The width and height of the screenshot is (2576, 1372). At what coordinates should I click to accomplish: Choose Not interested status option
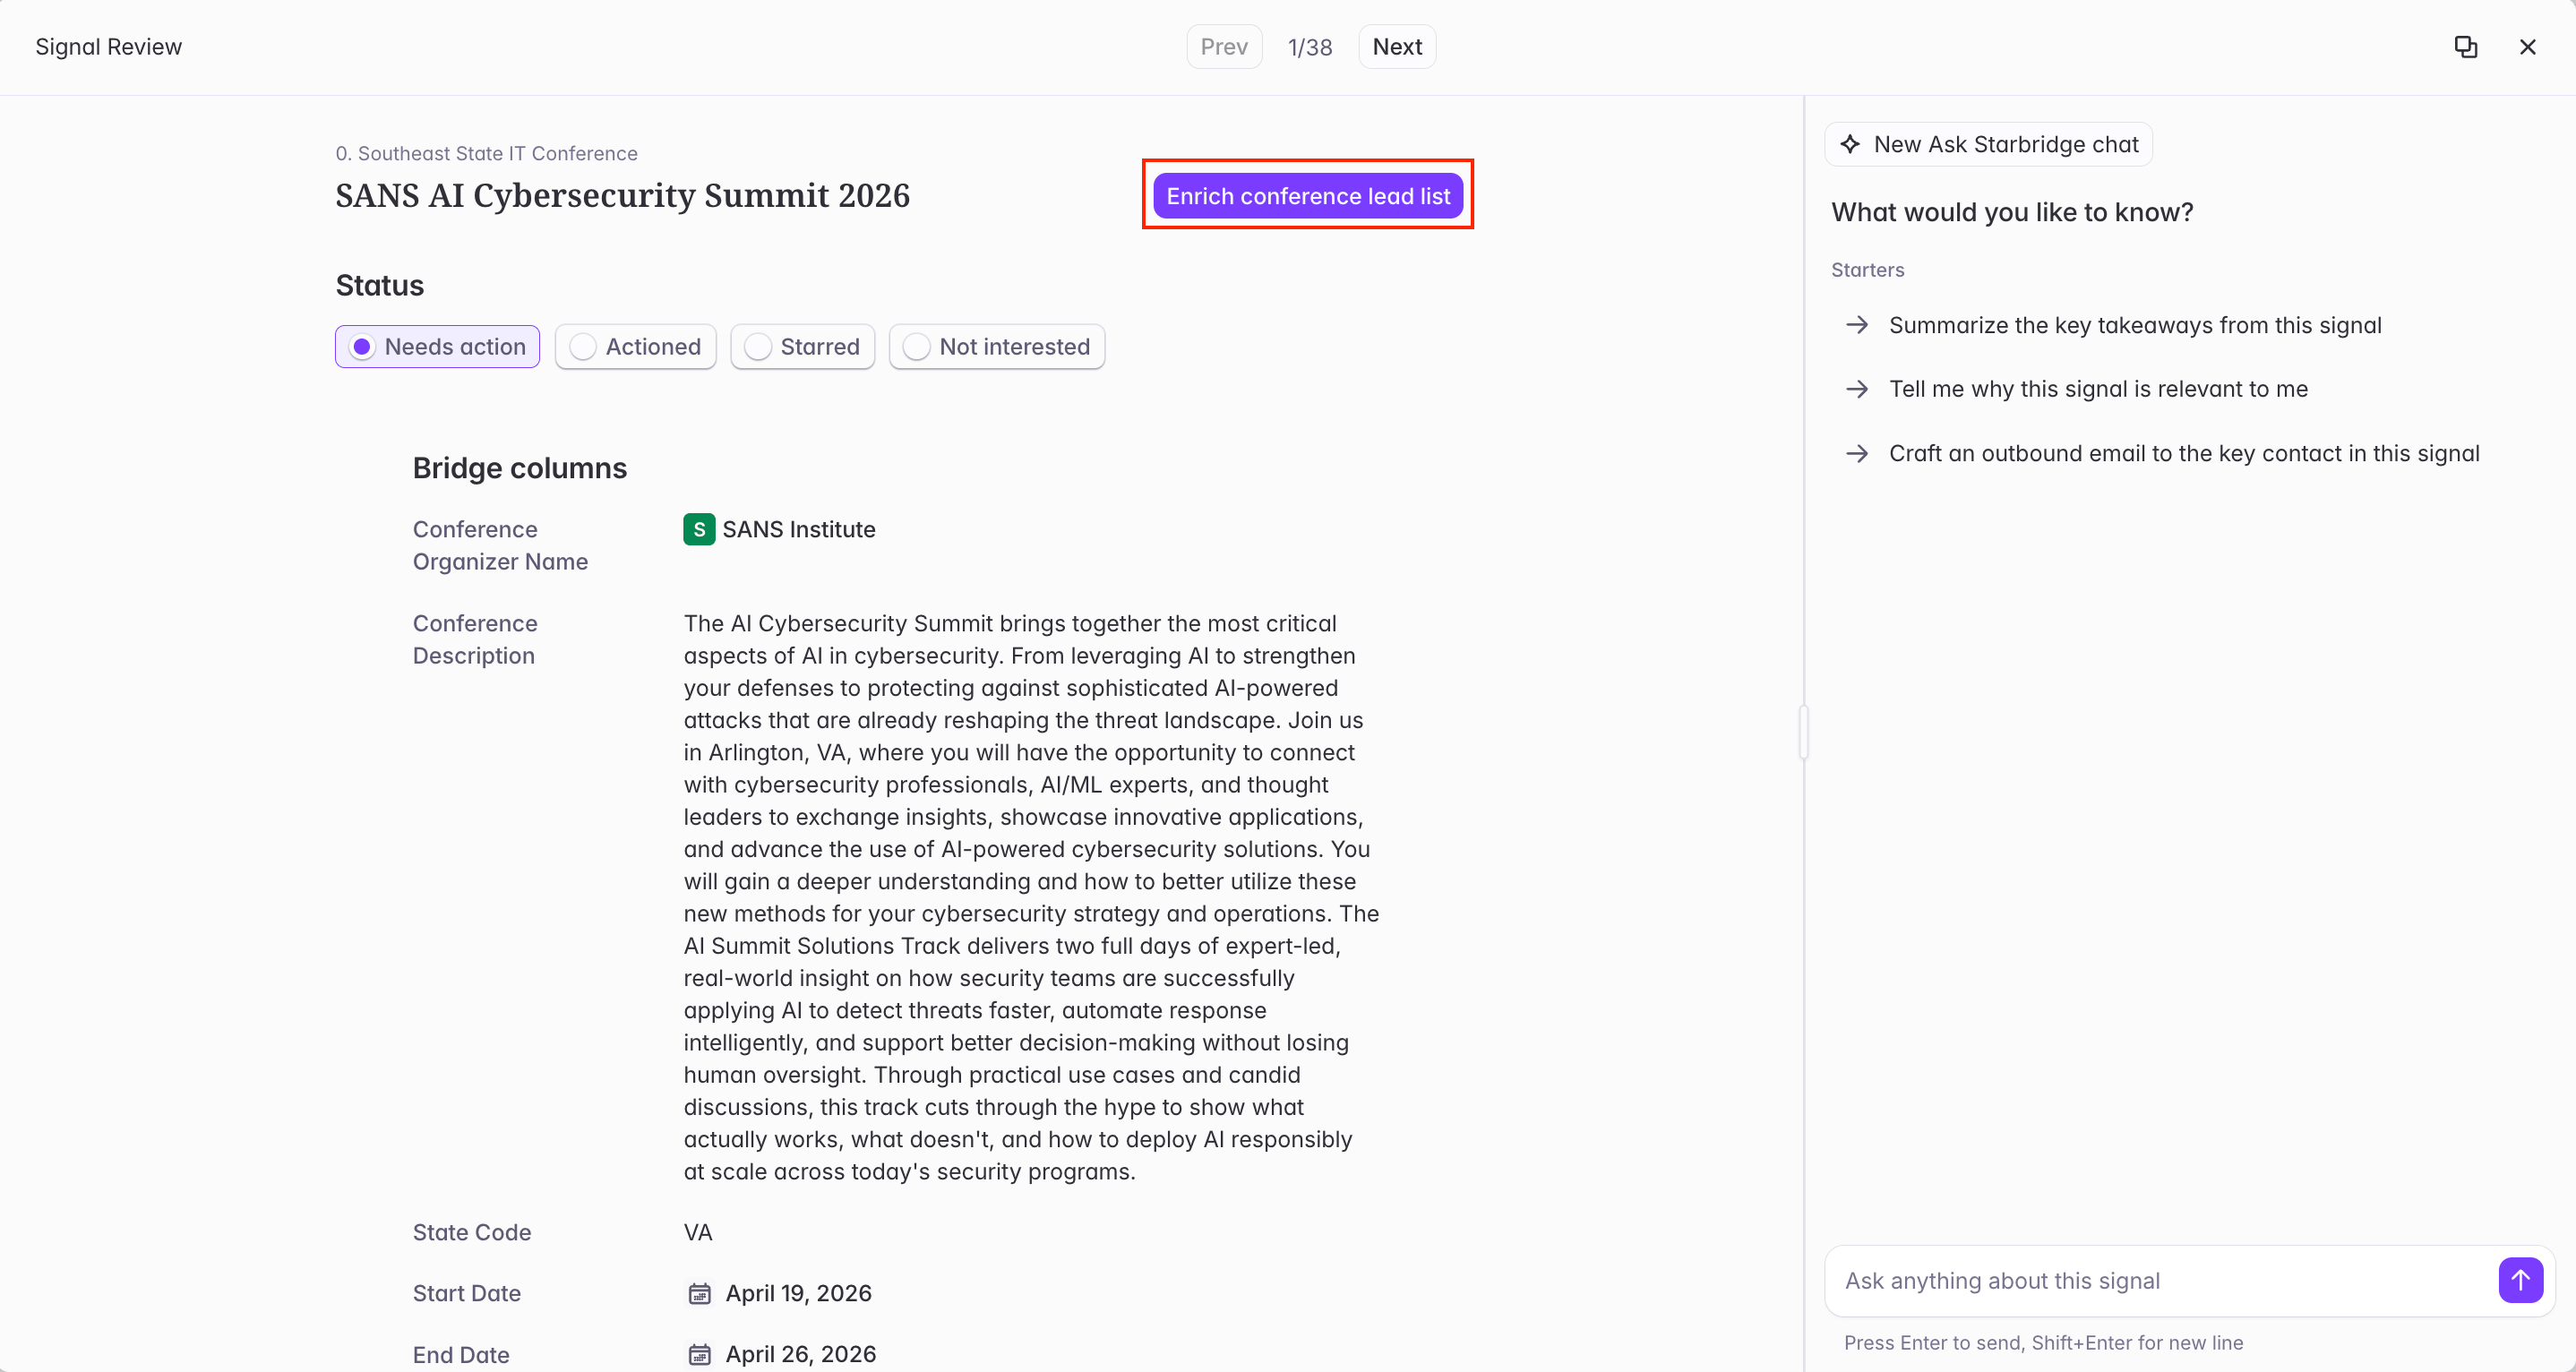coord(996,346)
